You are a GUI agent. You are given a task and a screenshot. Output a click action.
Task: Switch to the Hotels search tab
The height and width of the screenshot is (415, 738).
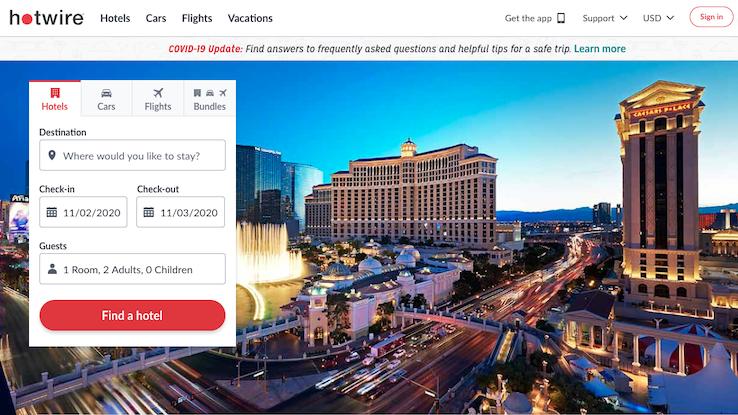tap(55, 99)
